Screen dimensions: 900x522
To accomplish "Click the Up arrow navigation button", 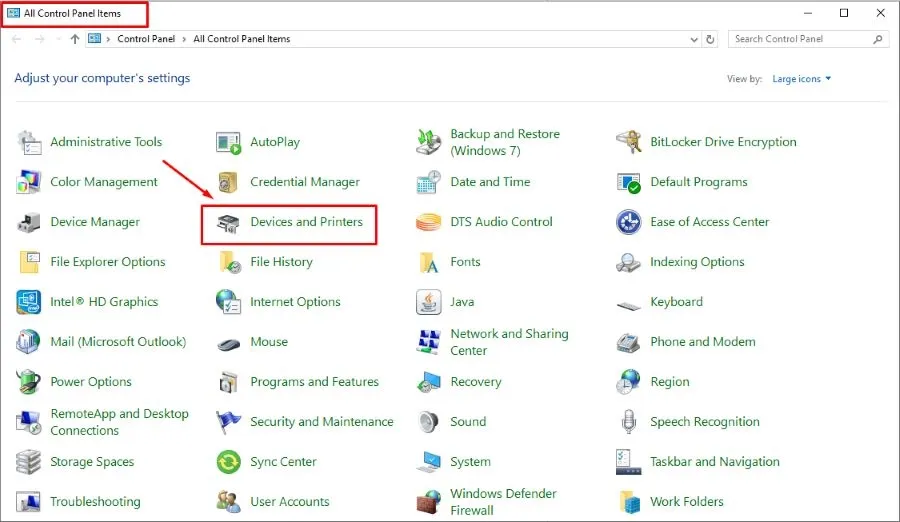I will pos(75,39).
